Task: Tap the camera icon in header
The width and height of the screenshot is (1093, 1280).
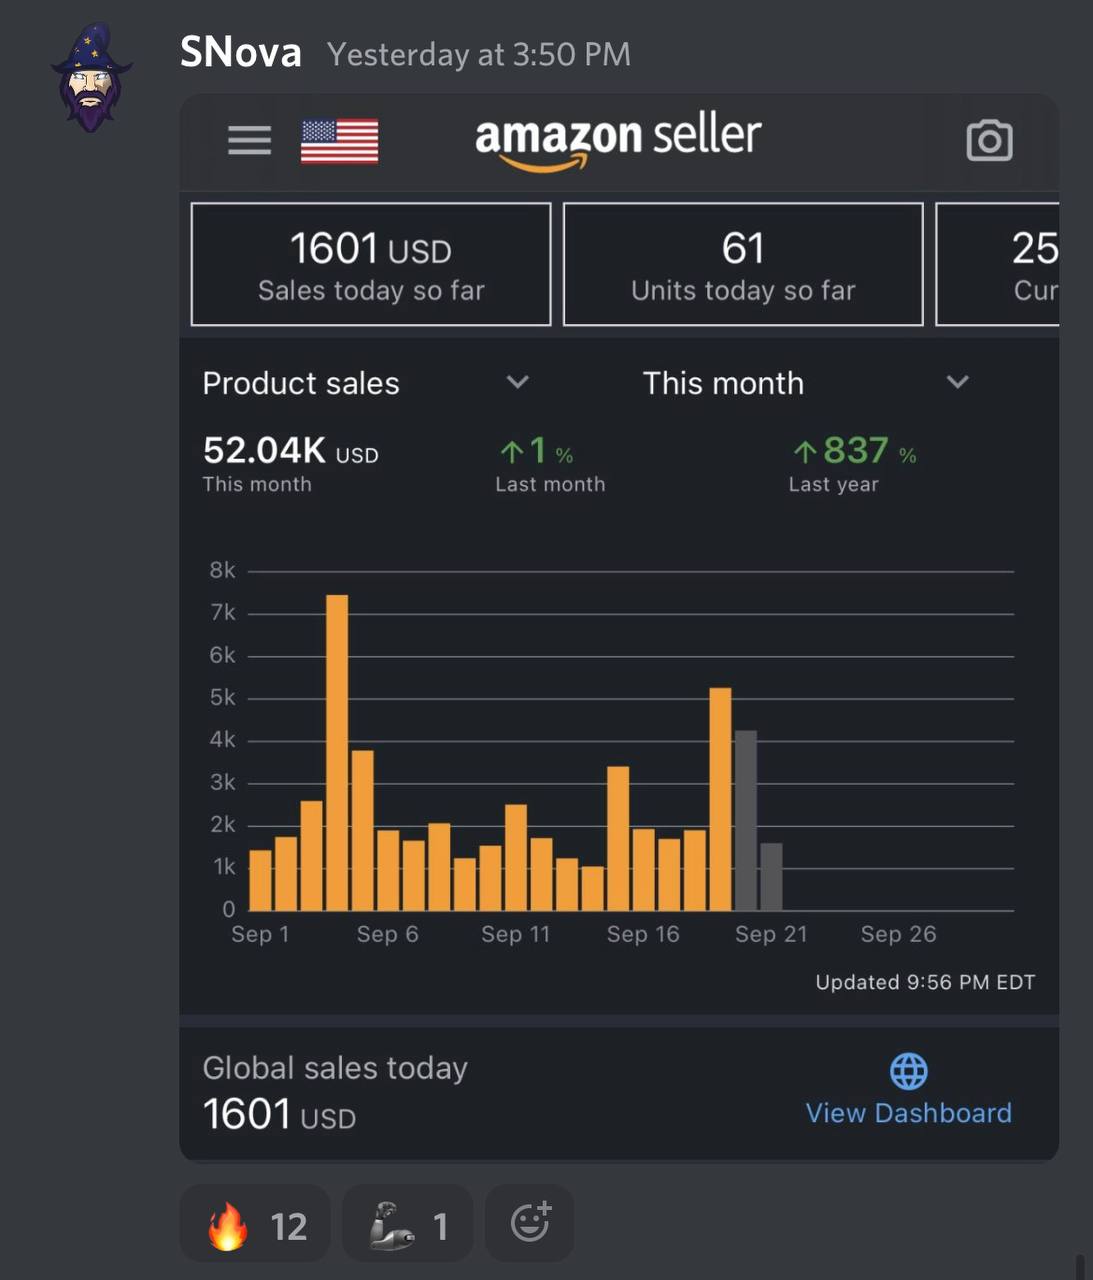Action: click(989, 140)
